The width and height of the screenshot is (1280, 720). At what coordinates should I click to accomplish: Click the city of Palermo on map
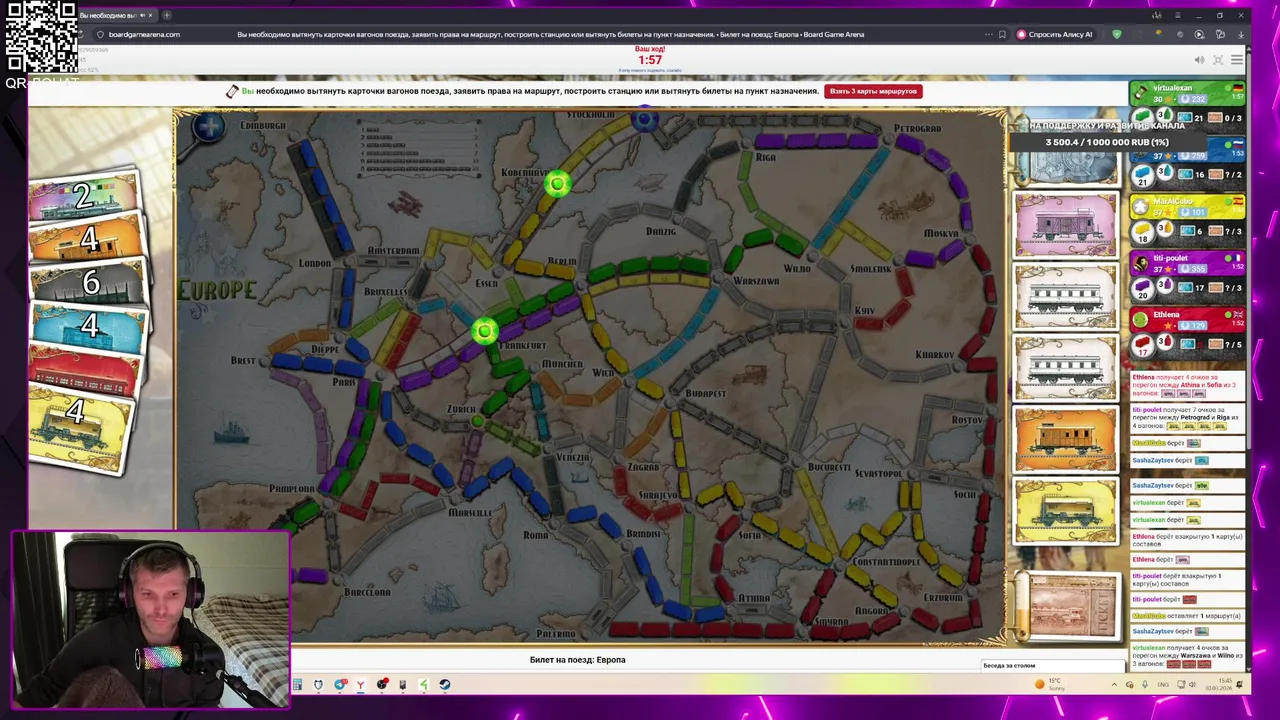tap(556, 634)
